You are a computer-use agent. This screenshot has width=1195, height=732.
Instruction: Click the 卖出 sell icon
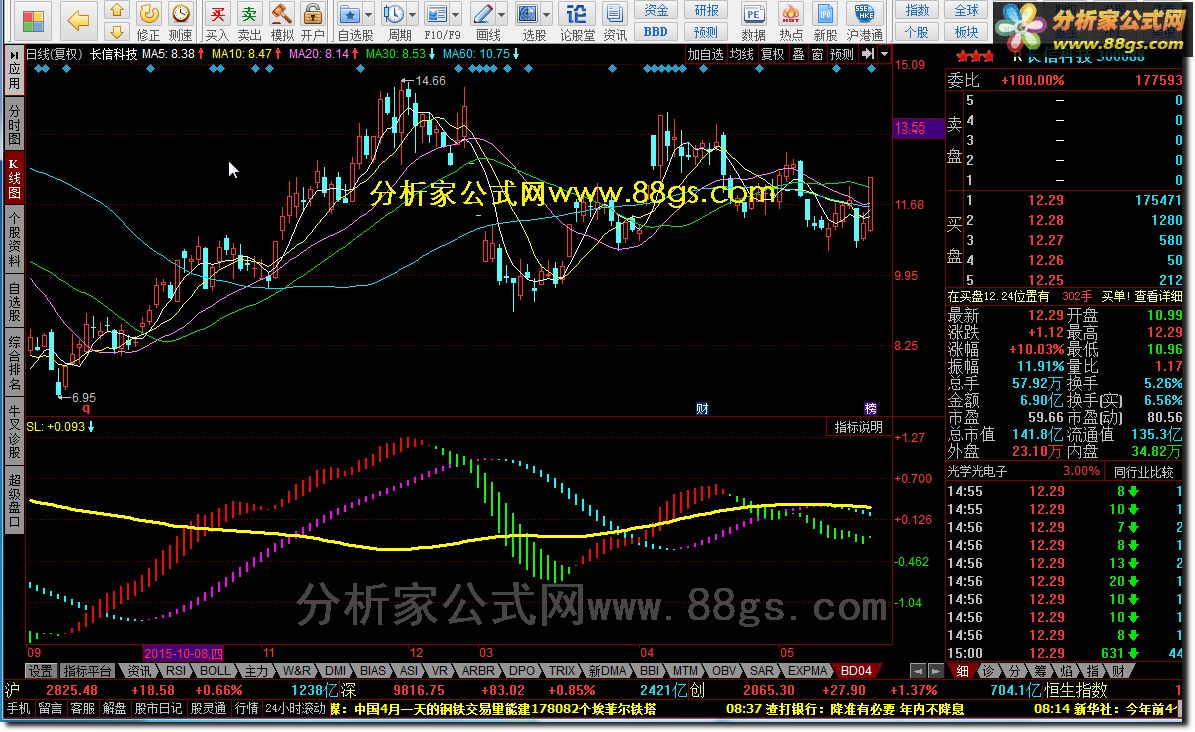[x=249, y=14]
